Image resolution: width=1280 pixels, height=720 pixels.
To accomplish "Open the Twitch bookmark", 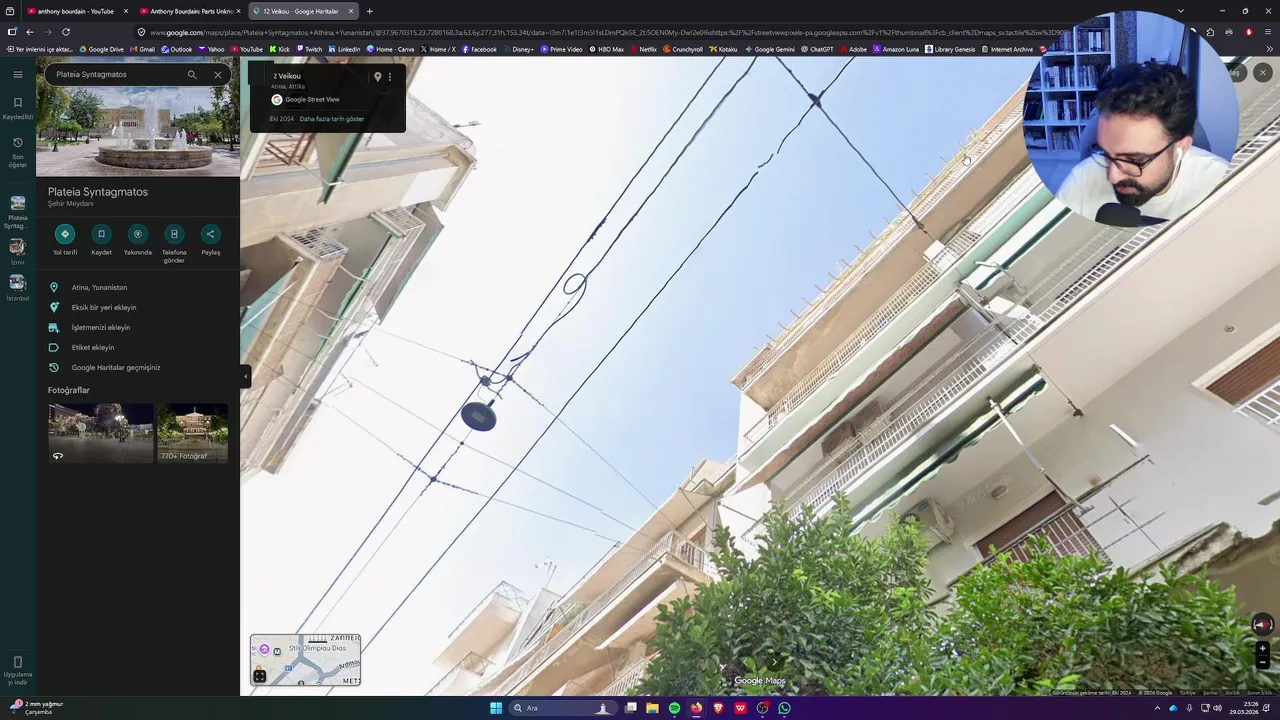I will tap(309, 49).
